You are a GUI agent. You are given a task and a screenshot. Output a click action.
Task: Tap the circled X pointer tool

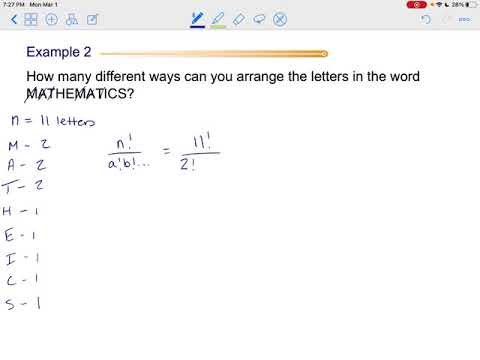(280, 19)
